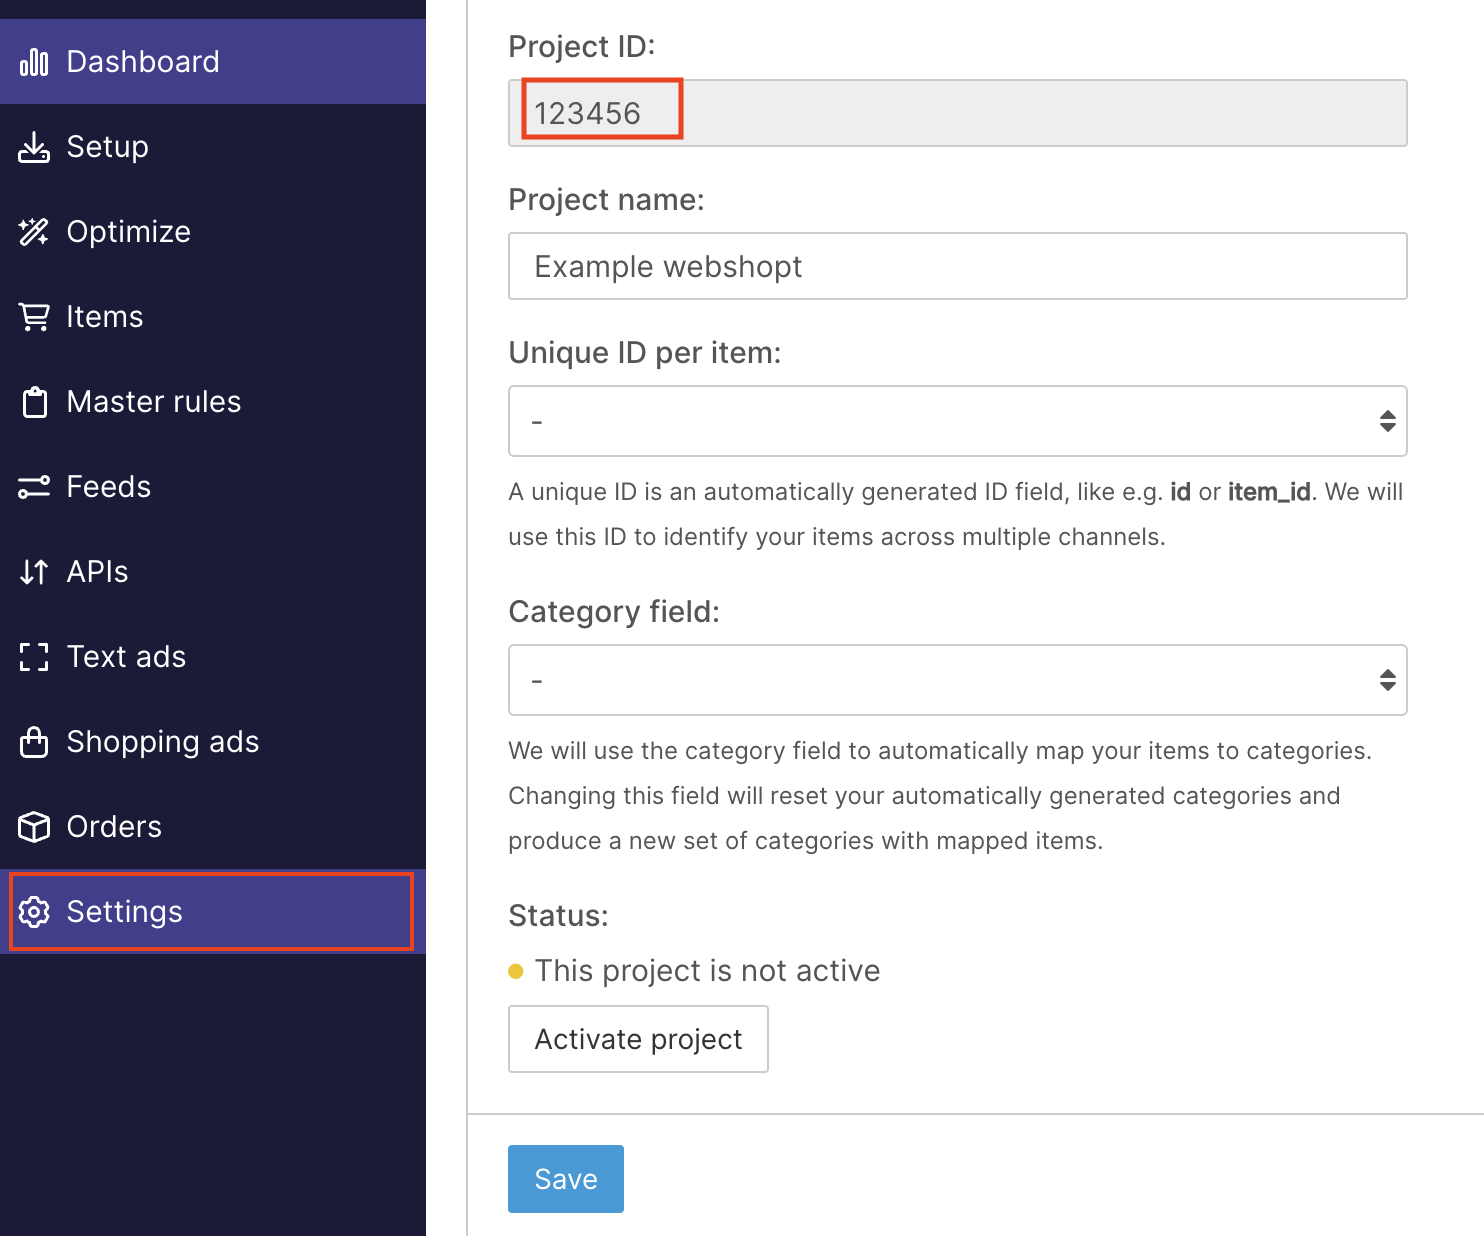Viewport: 1484px width, 1236px height.
Task: Click the Dashboard bar chart icon
Action: tap(34, 62)
